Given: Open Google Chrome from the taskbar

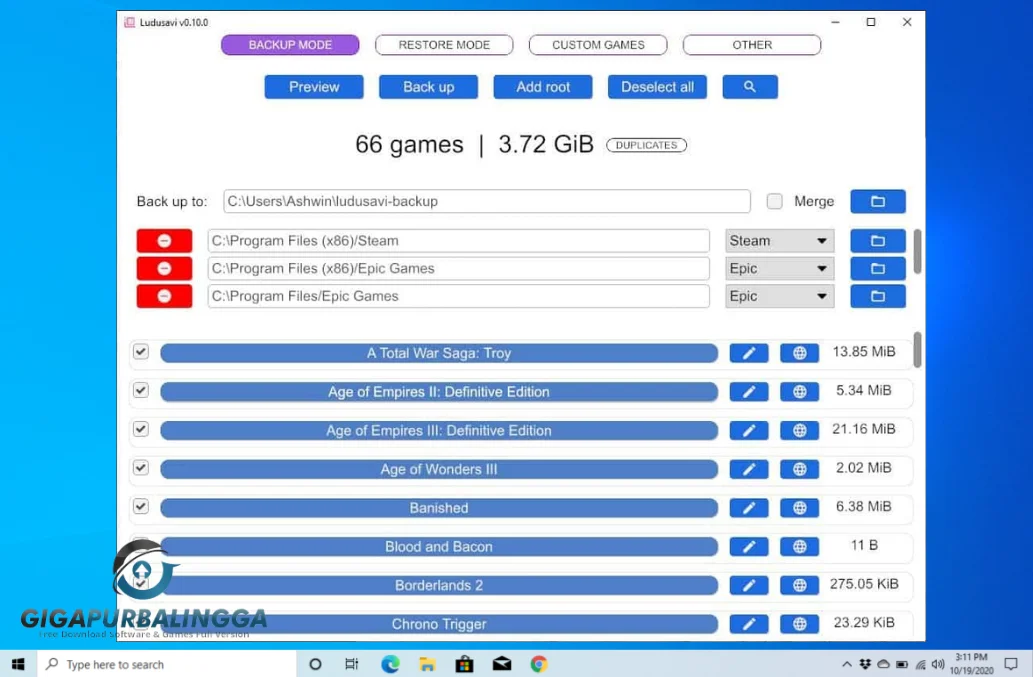Looking at the screenshot, I should (x=539, y=664).
